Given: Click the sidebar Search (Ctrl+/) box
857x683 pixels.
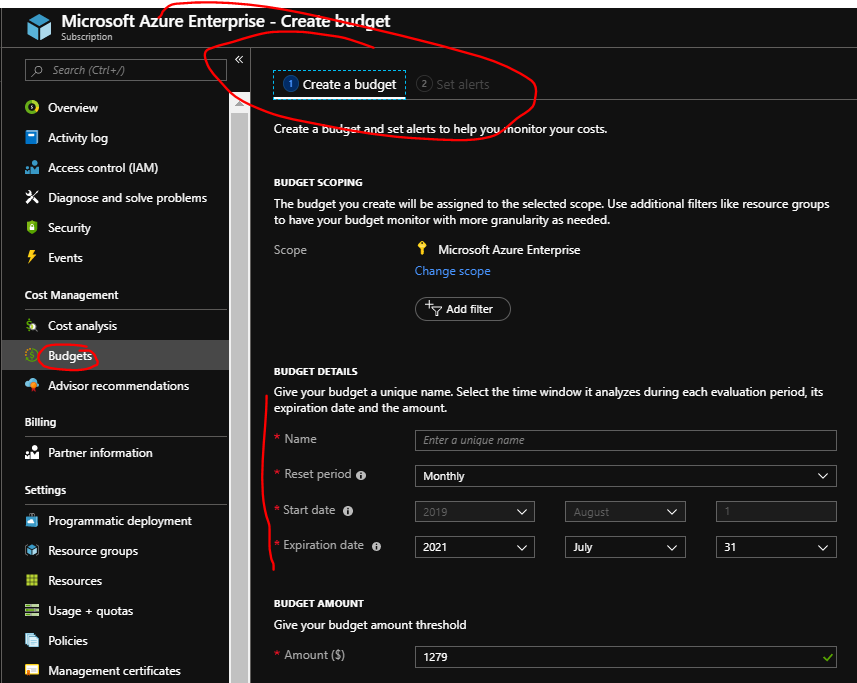Looking at the screenshot, I should [x=126, y=70].
